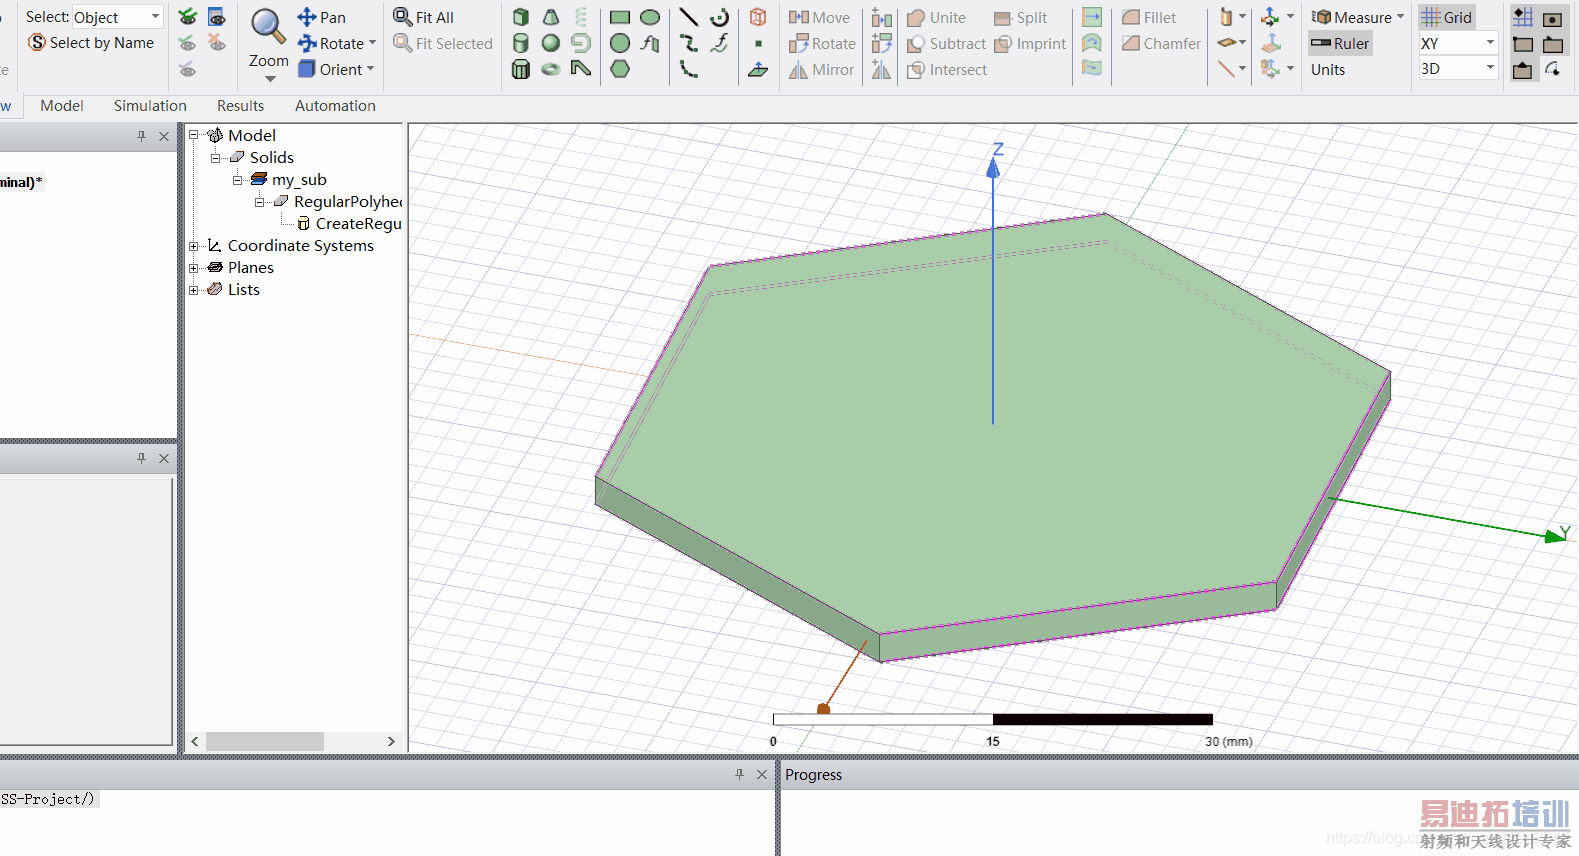The width and height of the screenshot is (1579, 856).
Task: Select the Draw Circle tool
Action: tap(620, 43)
